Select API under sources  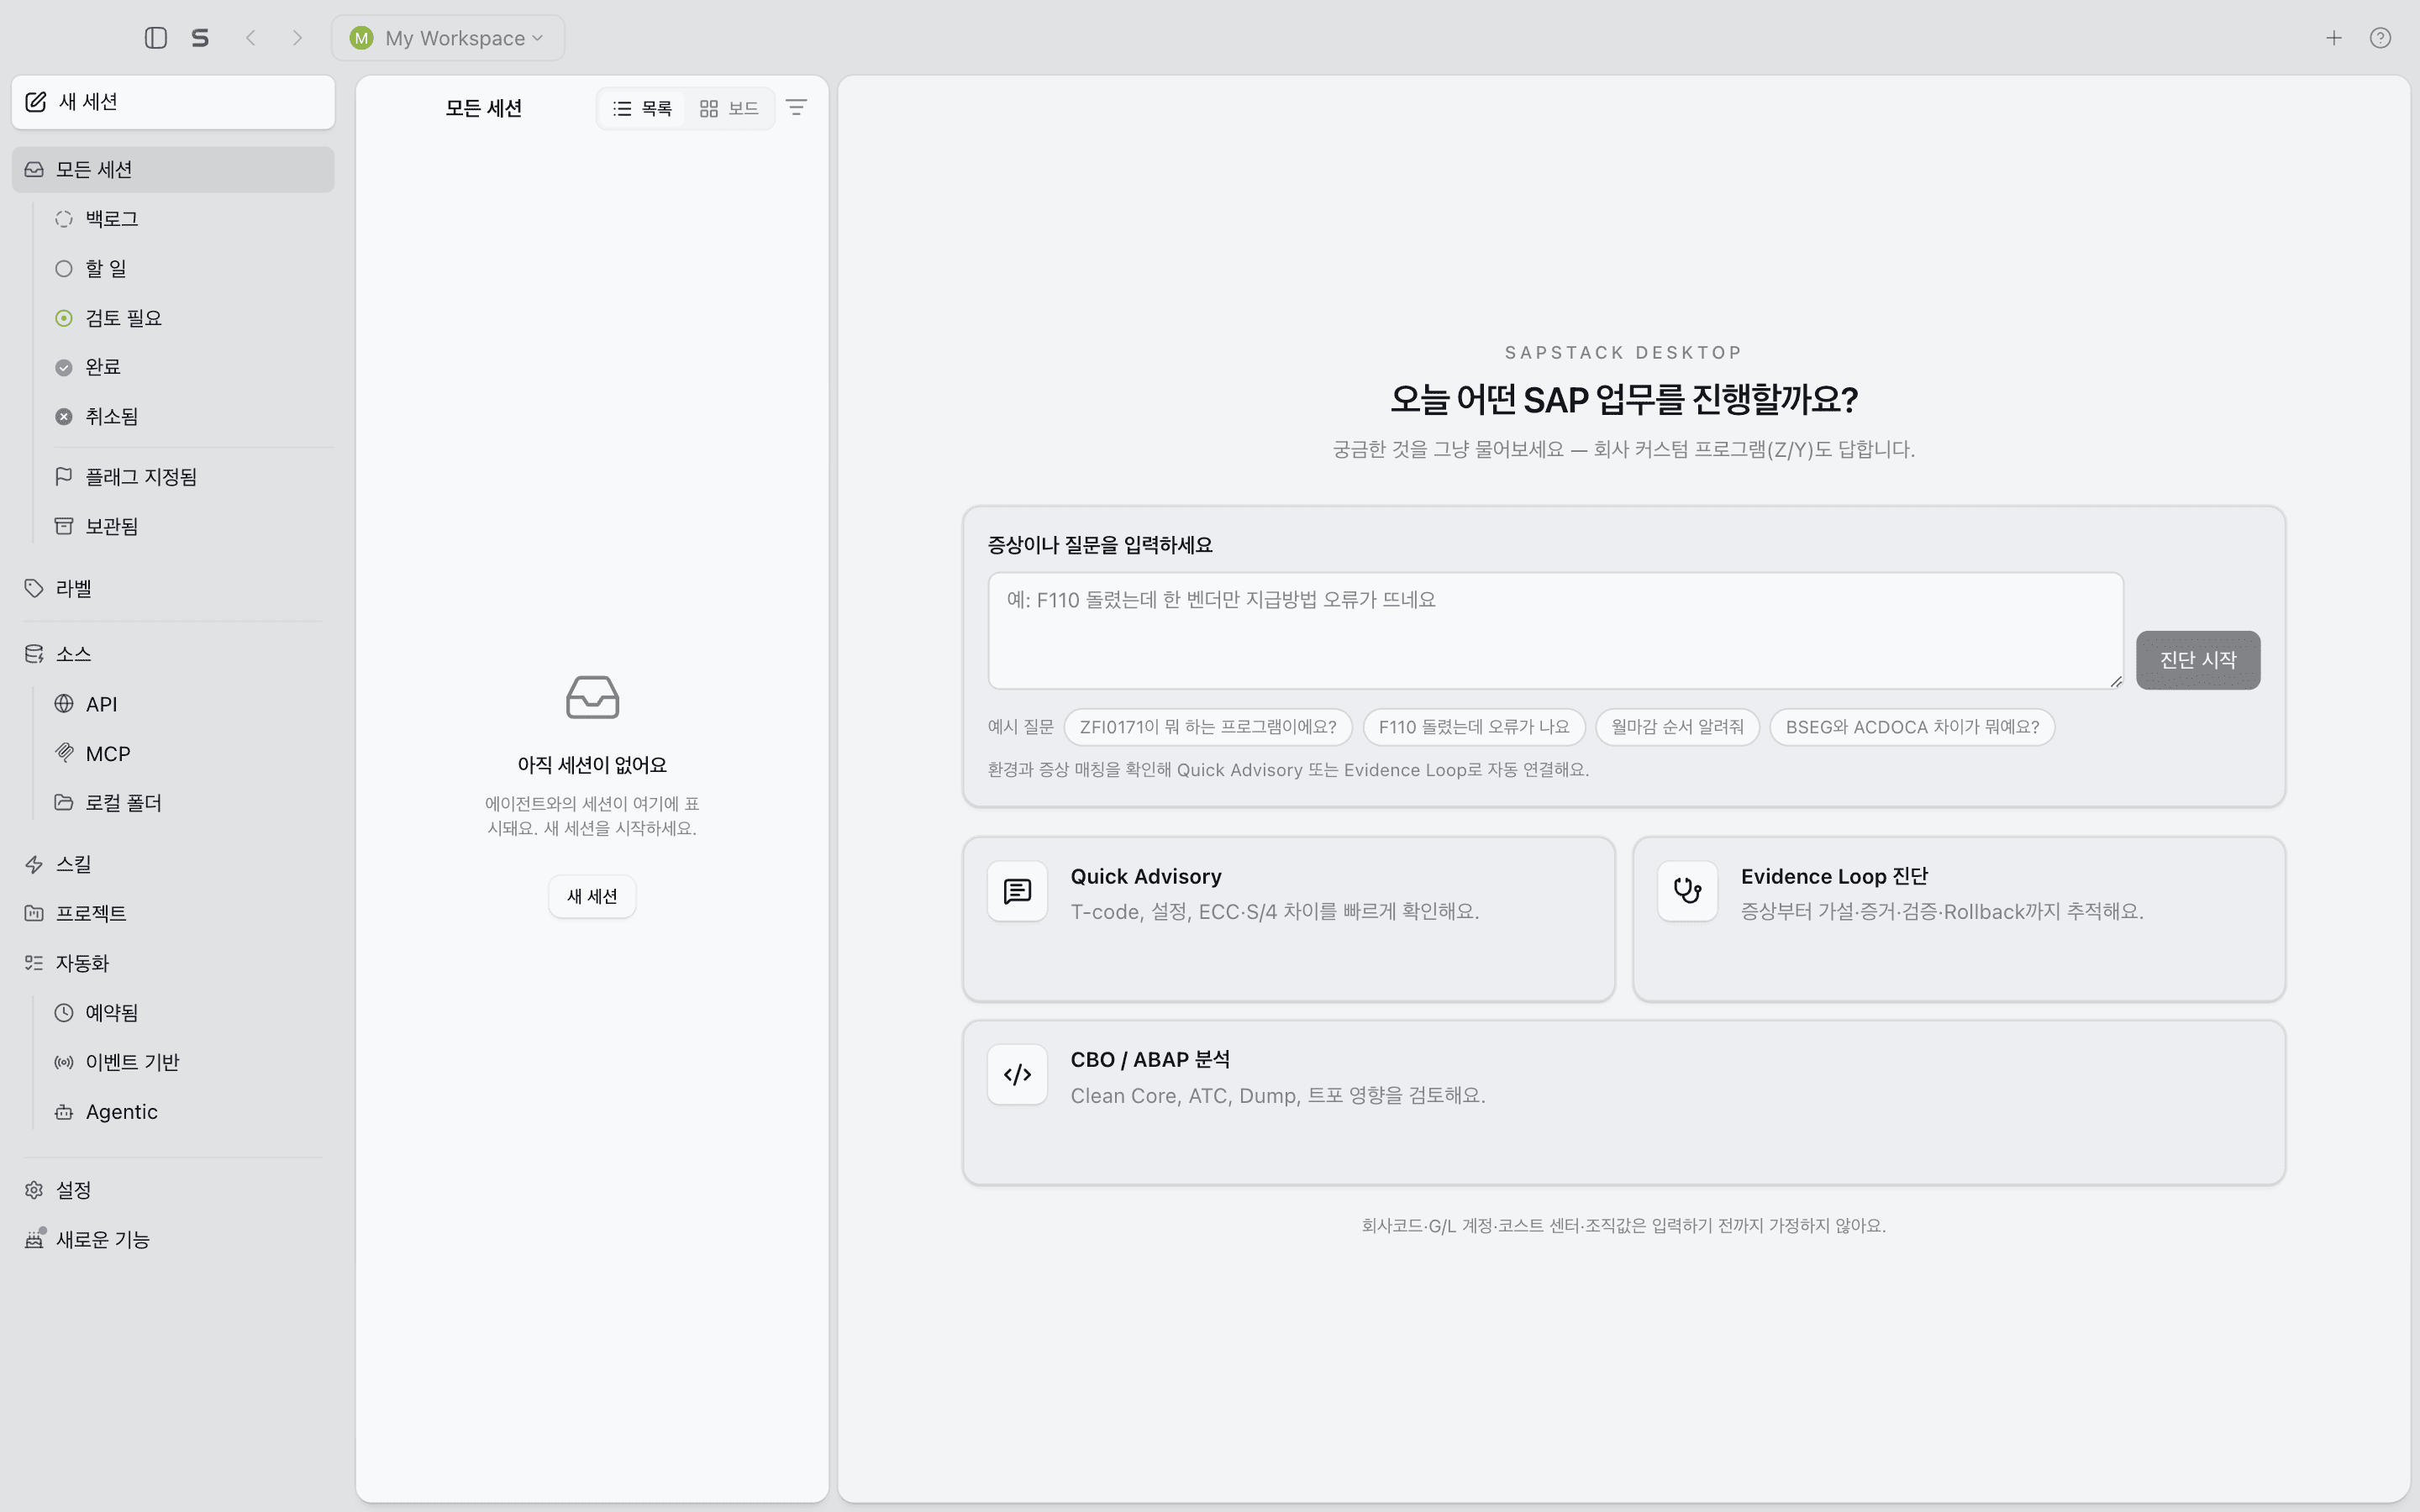pyautogui.click(x=190, y=704)
